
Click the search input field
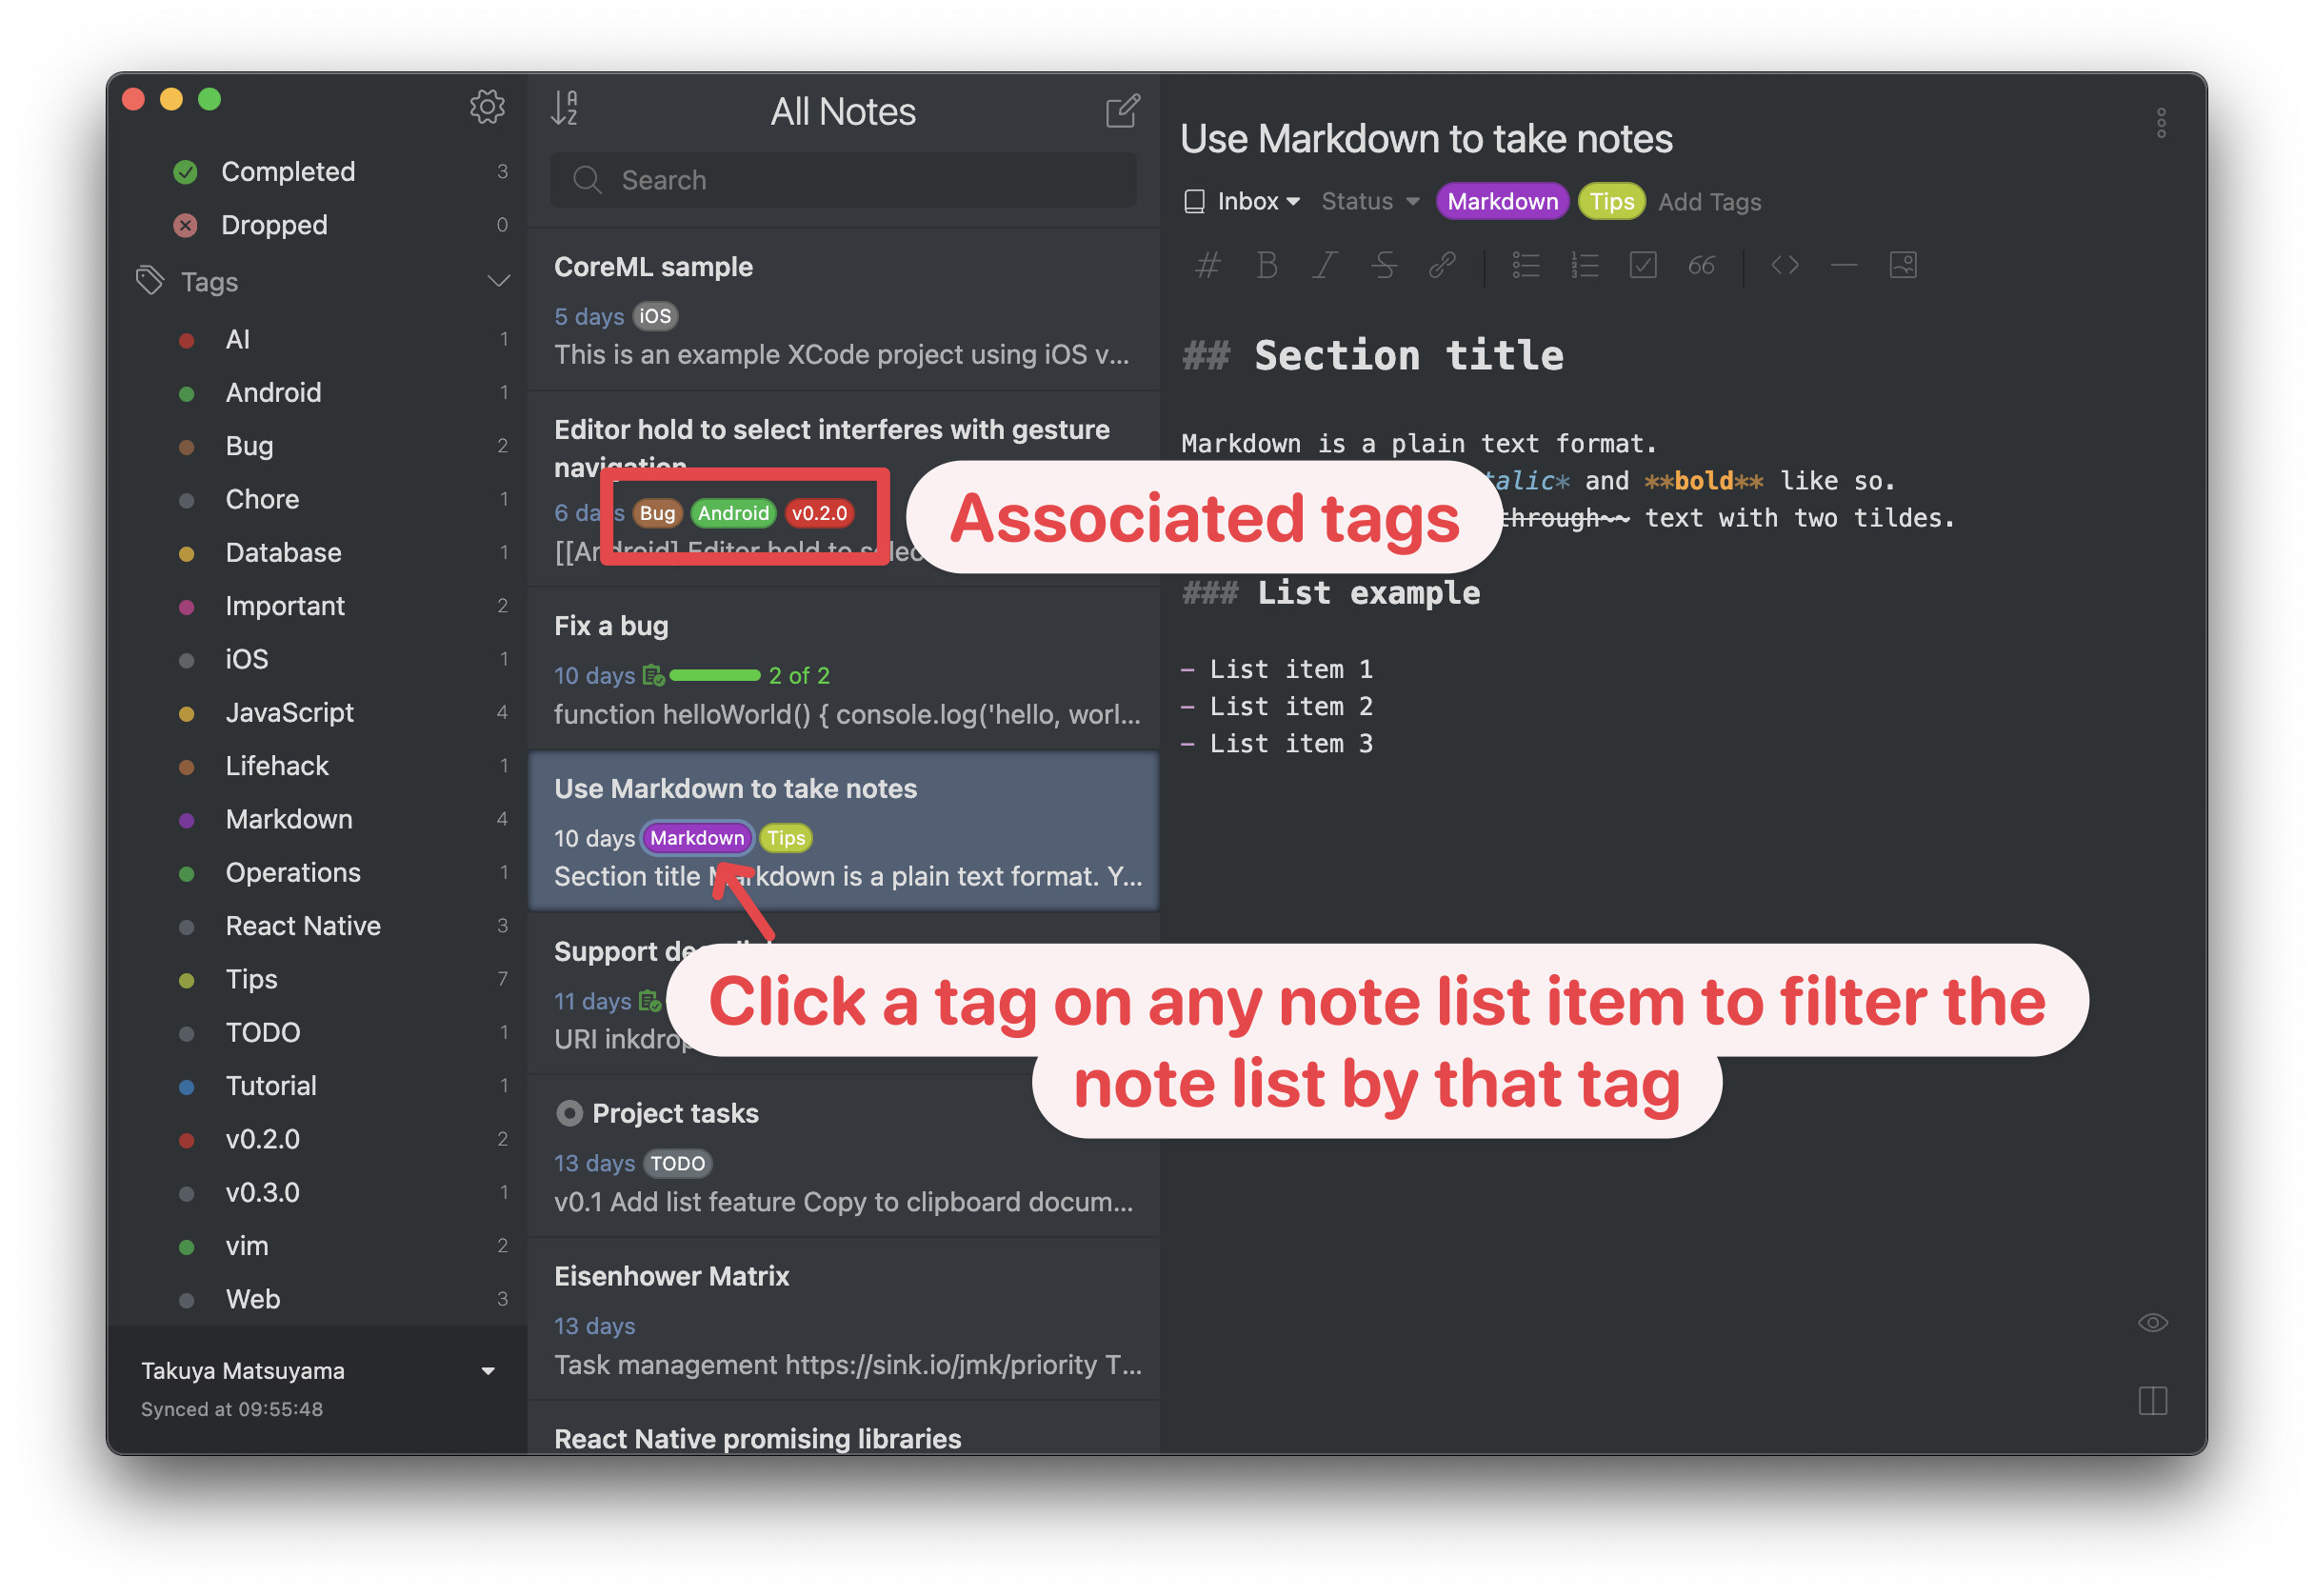[844, 179]
